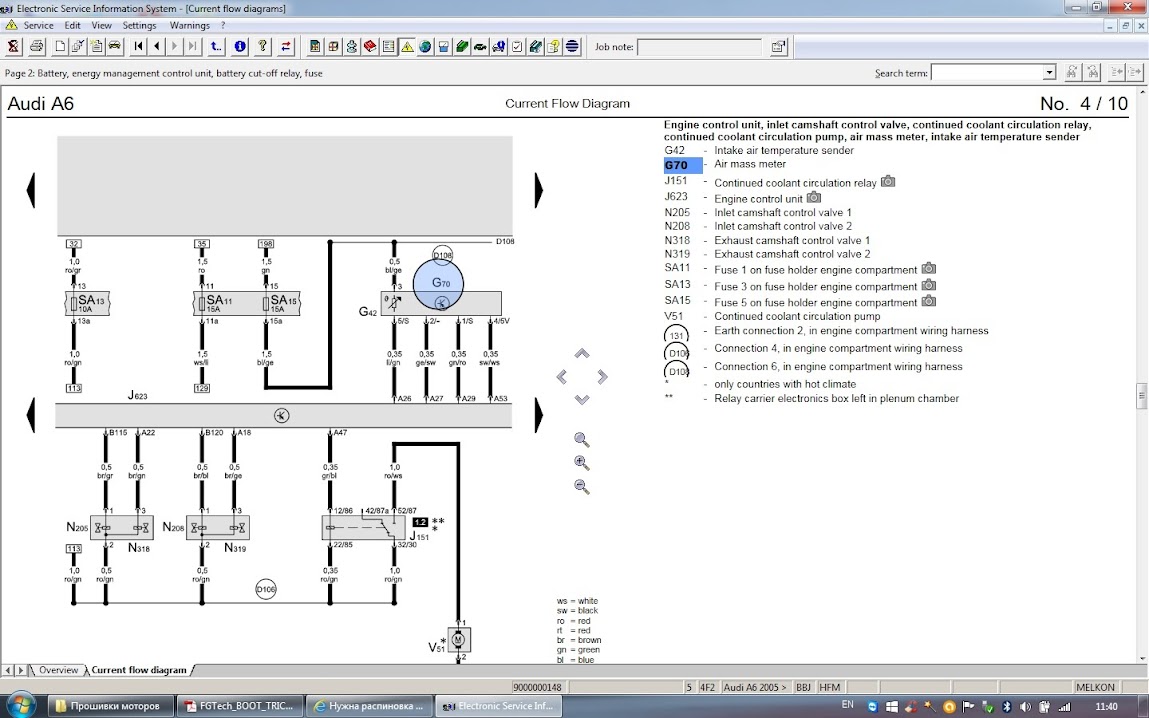Go to first page of diagram
Screen dimensions: 1149x718
click(138, 46)
